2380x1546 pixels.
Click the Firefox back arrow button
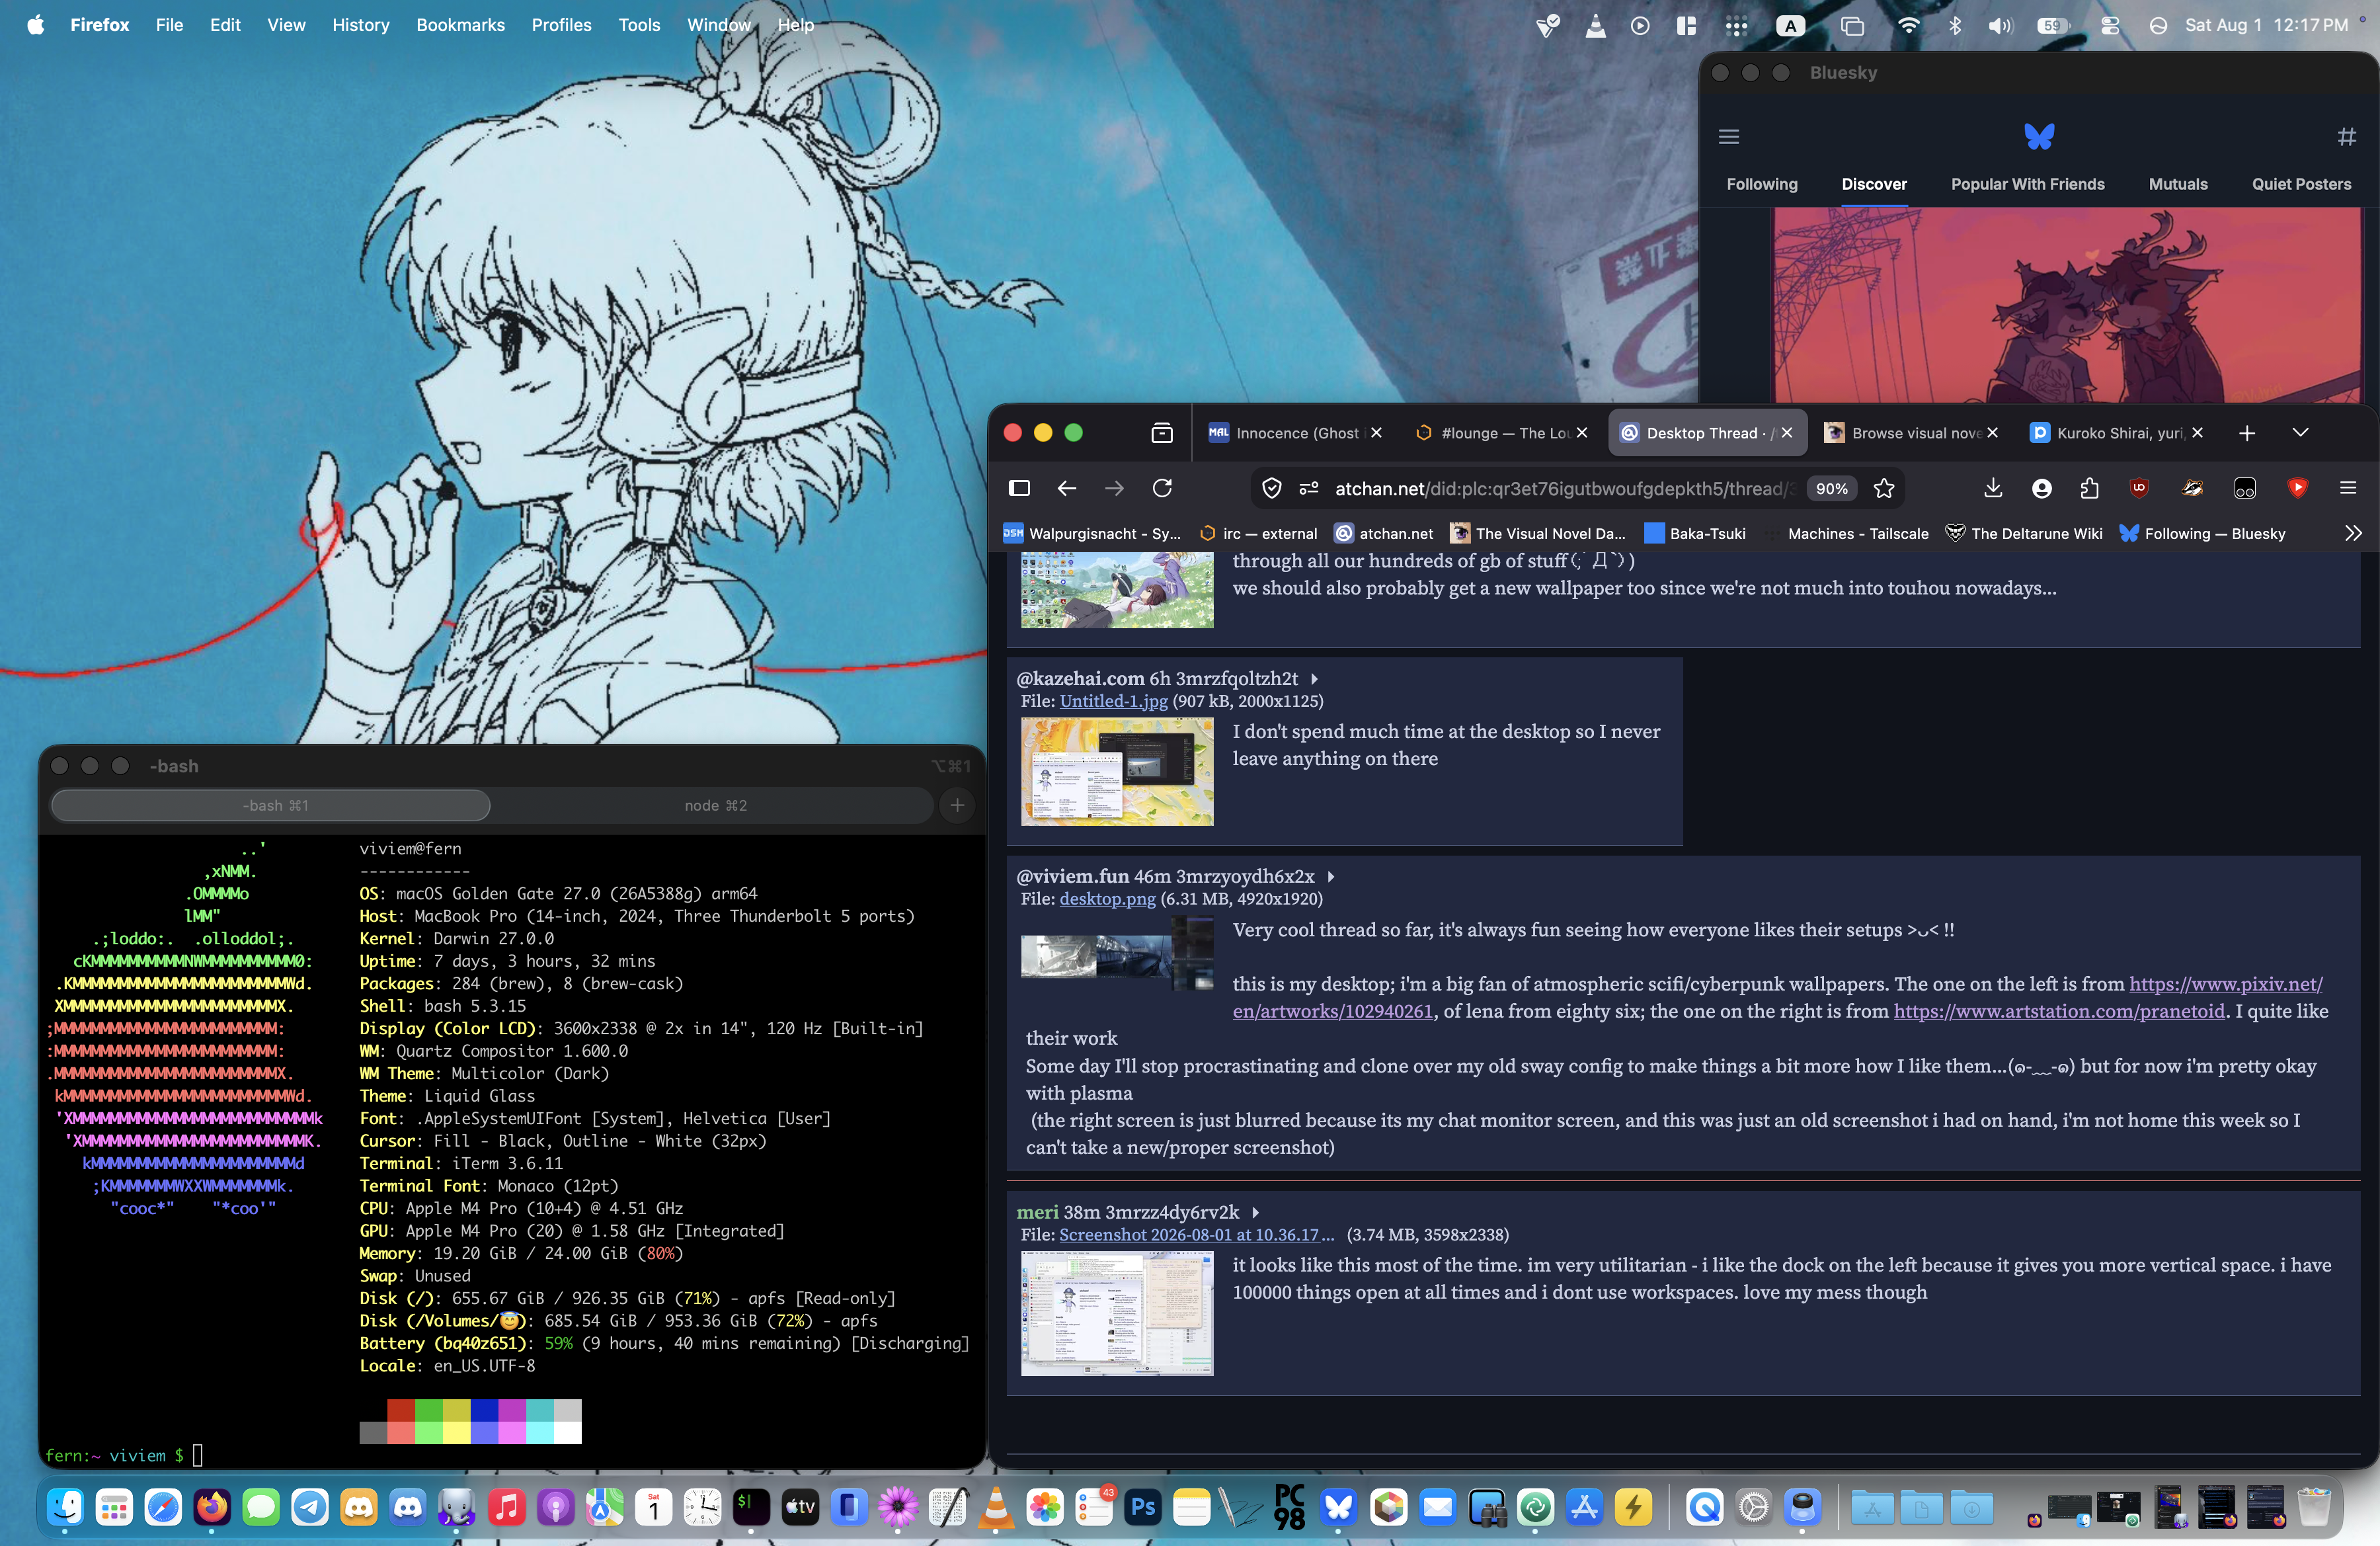(x=1067, y=488)
